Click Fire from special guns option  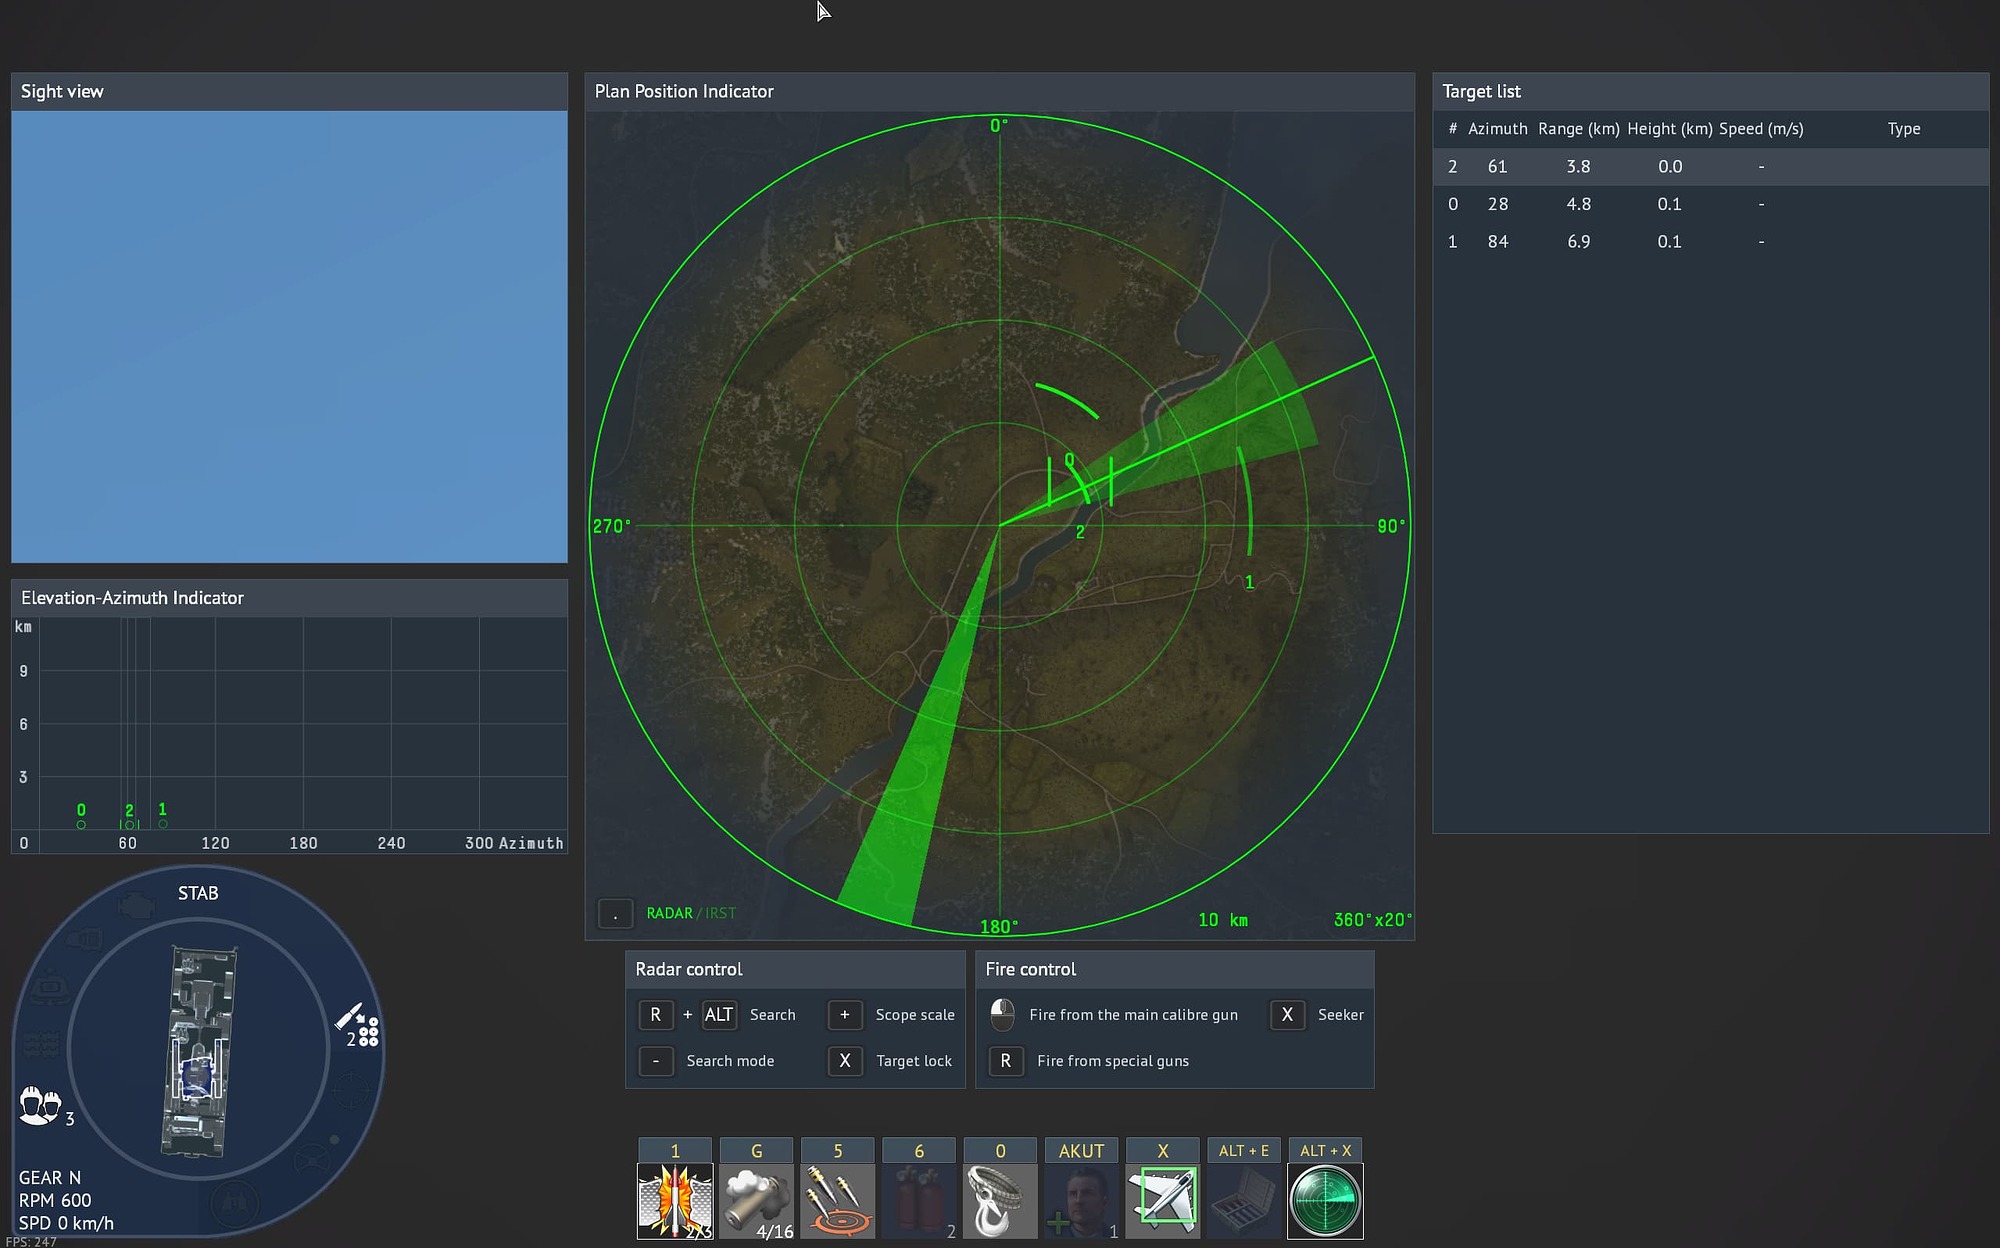(1113, 1060)
